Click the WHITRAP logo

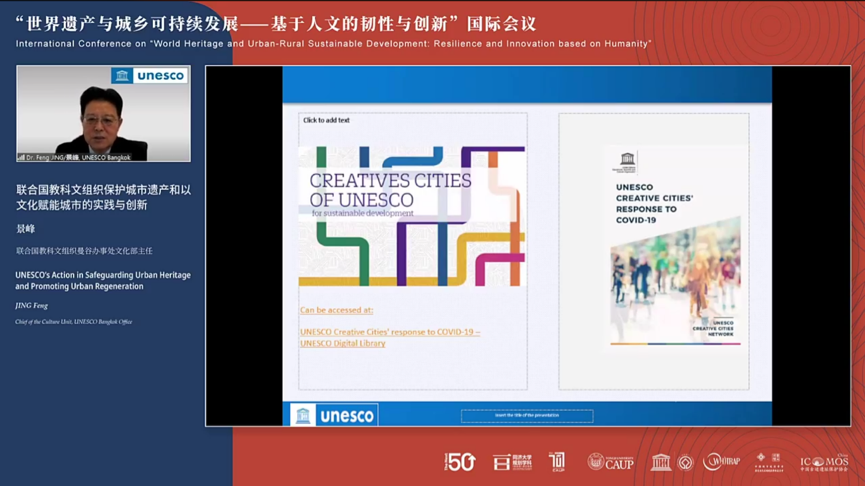point(721,461)
